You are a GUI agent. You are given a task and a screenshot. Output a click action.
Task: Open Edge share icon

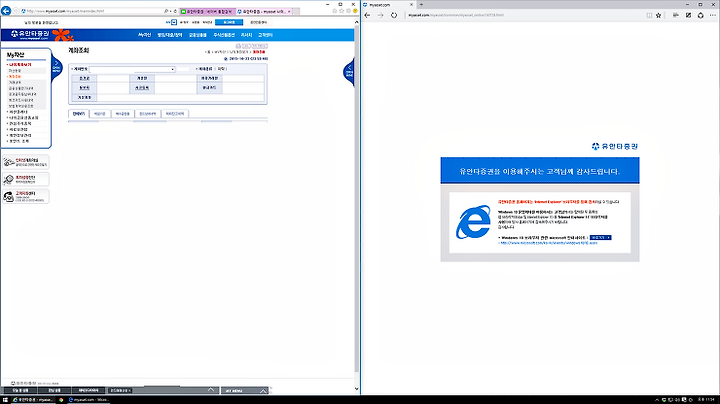700,15
